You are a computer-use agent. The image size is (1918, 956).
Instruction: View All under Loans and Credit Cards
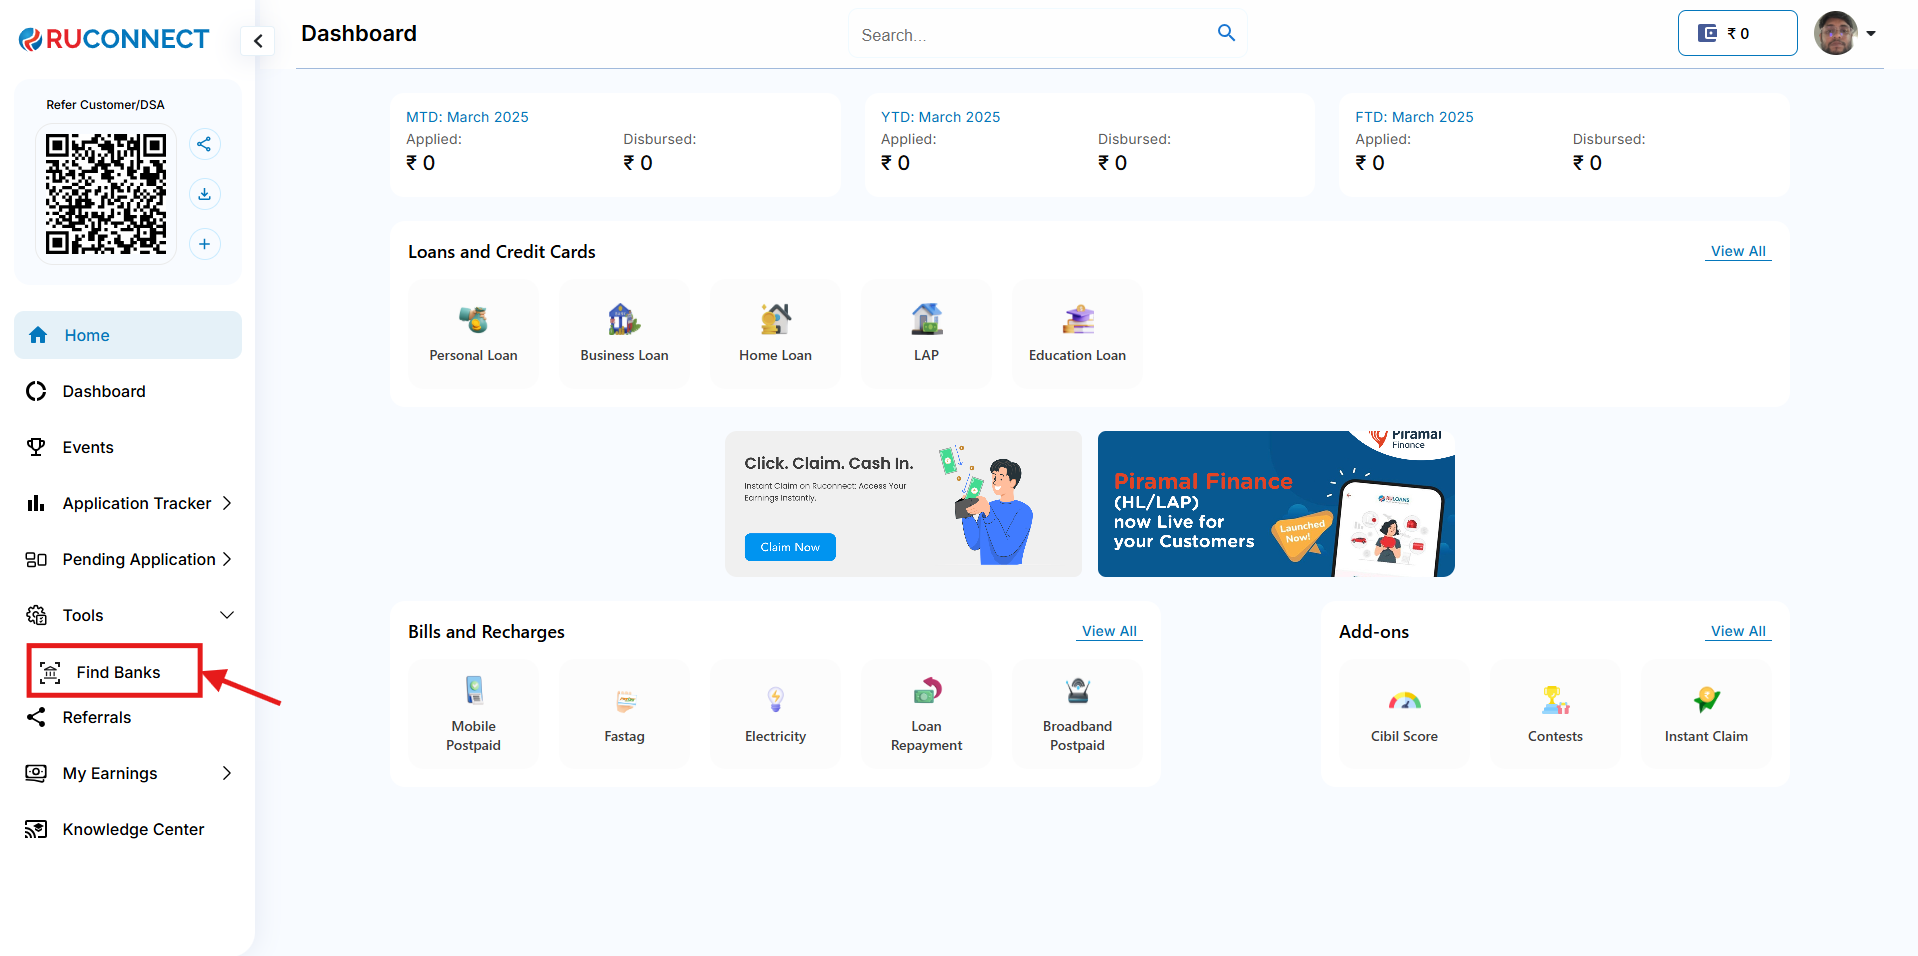tap(1738, 251)
